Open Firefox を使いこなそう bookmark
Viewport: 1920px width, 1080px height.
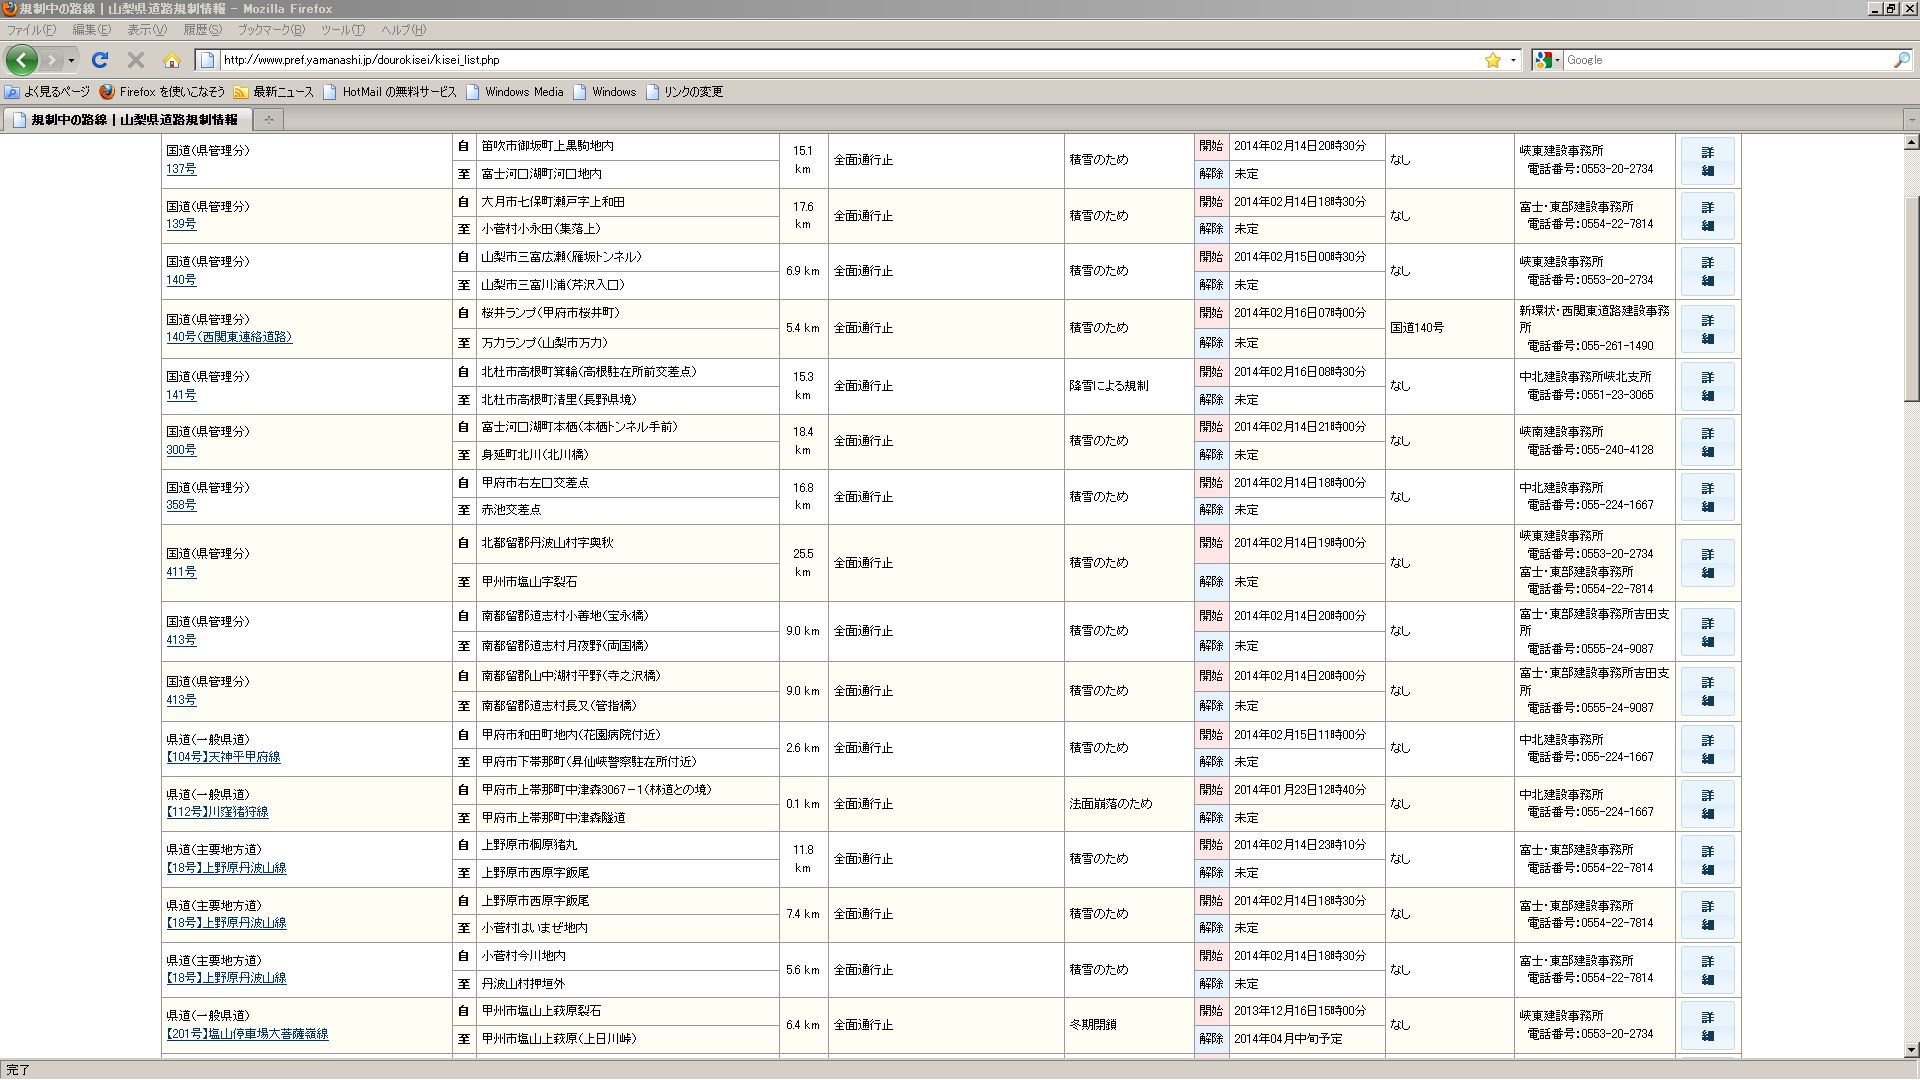point(162,92)
